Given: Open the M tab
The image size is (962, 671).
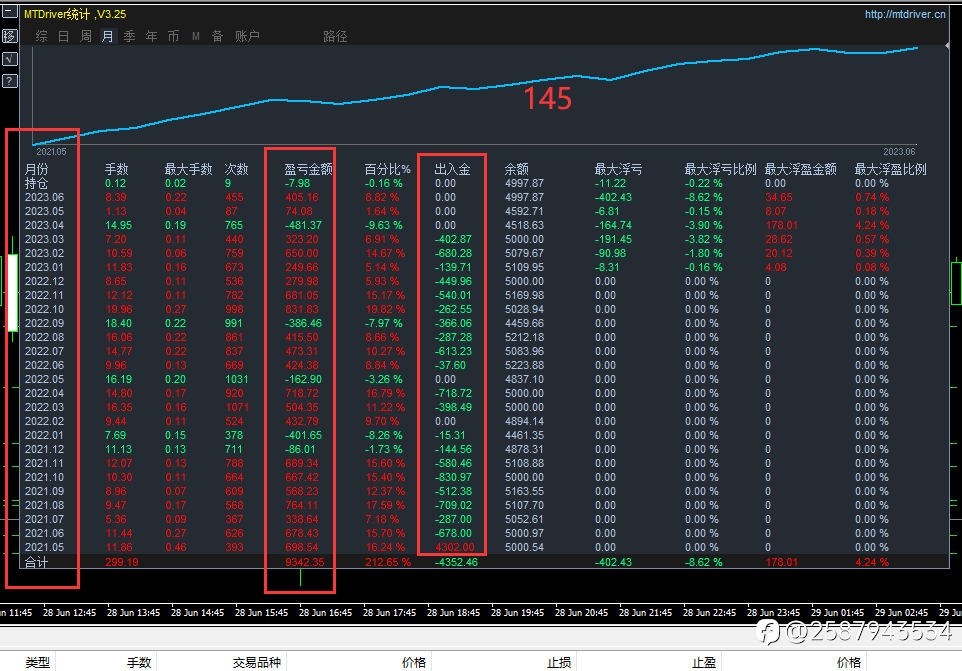Looking at the screenshot, I should pos(196,36).
